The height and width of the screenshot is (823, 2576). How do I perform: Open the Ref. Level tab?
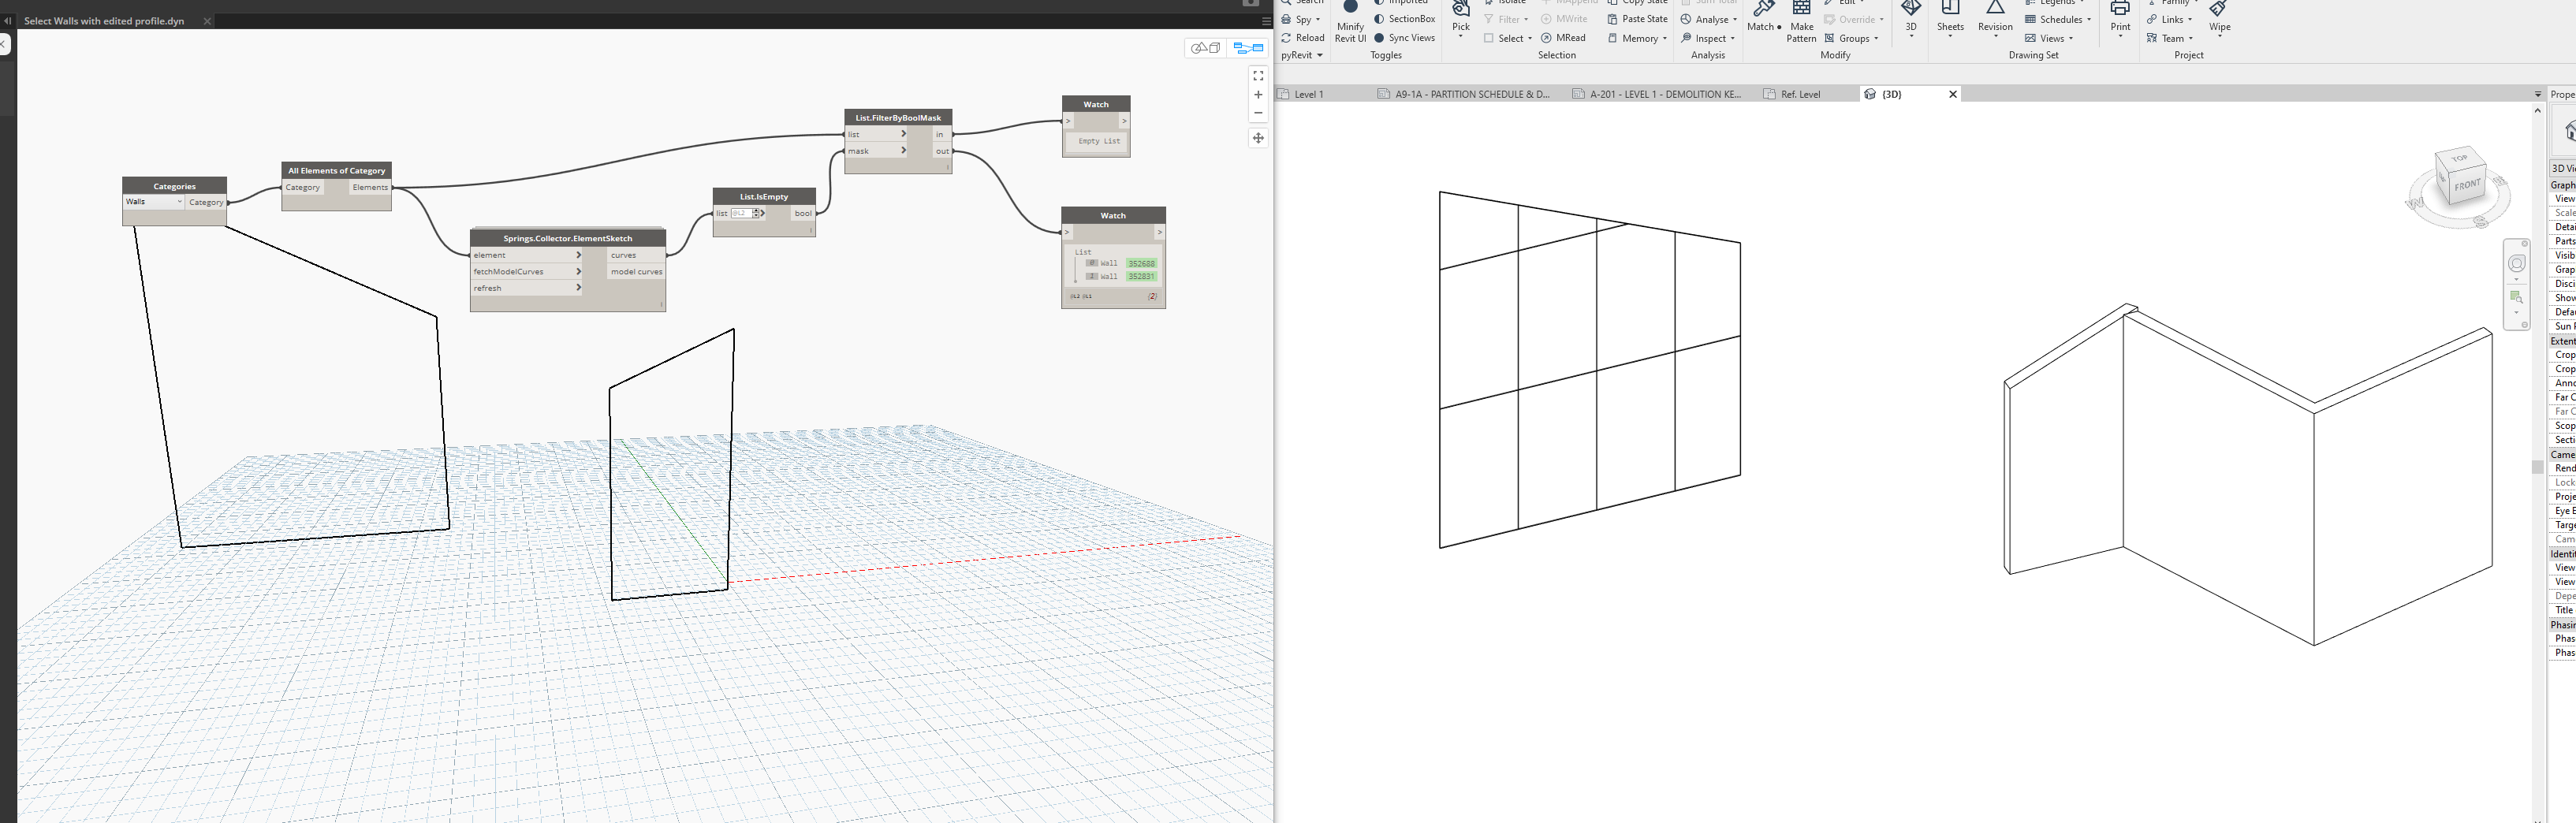pyautogui.click(x=1800, y=93)
